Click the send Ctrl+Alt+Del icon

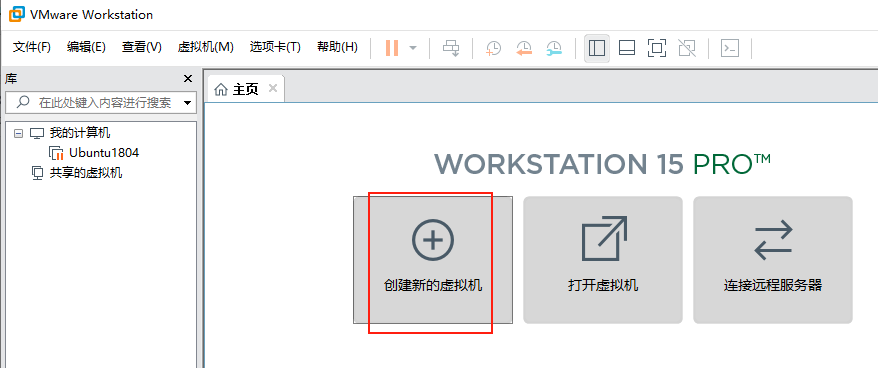point(451,48)
